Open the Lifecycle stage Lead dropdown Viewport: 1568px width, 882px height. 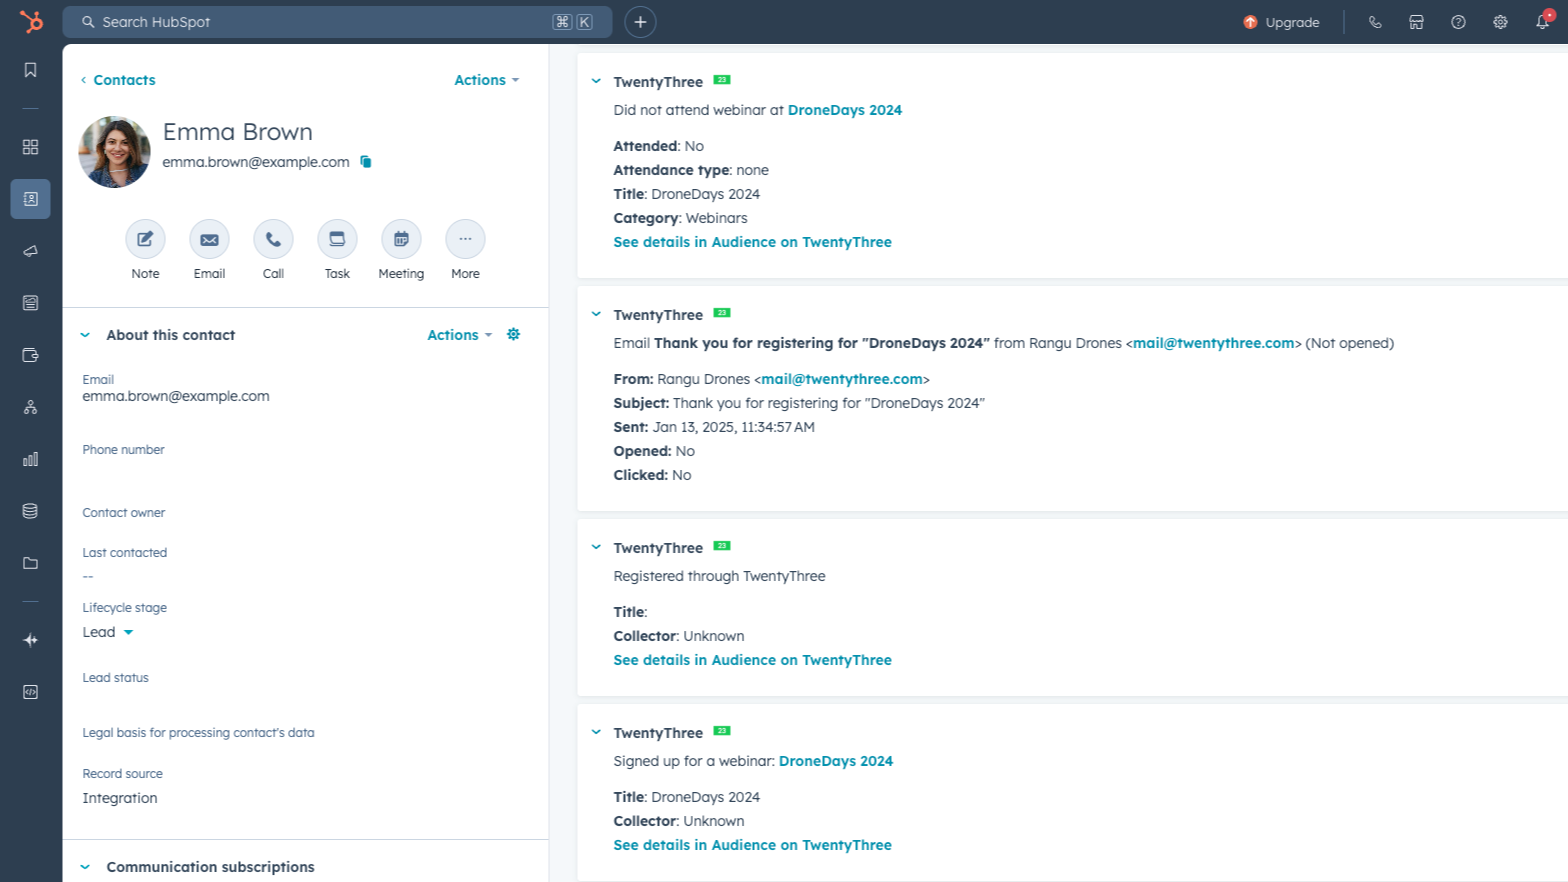108,632
